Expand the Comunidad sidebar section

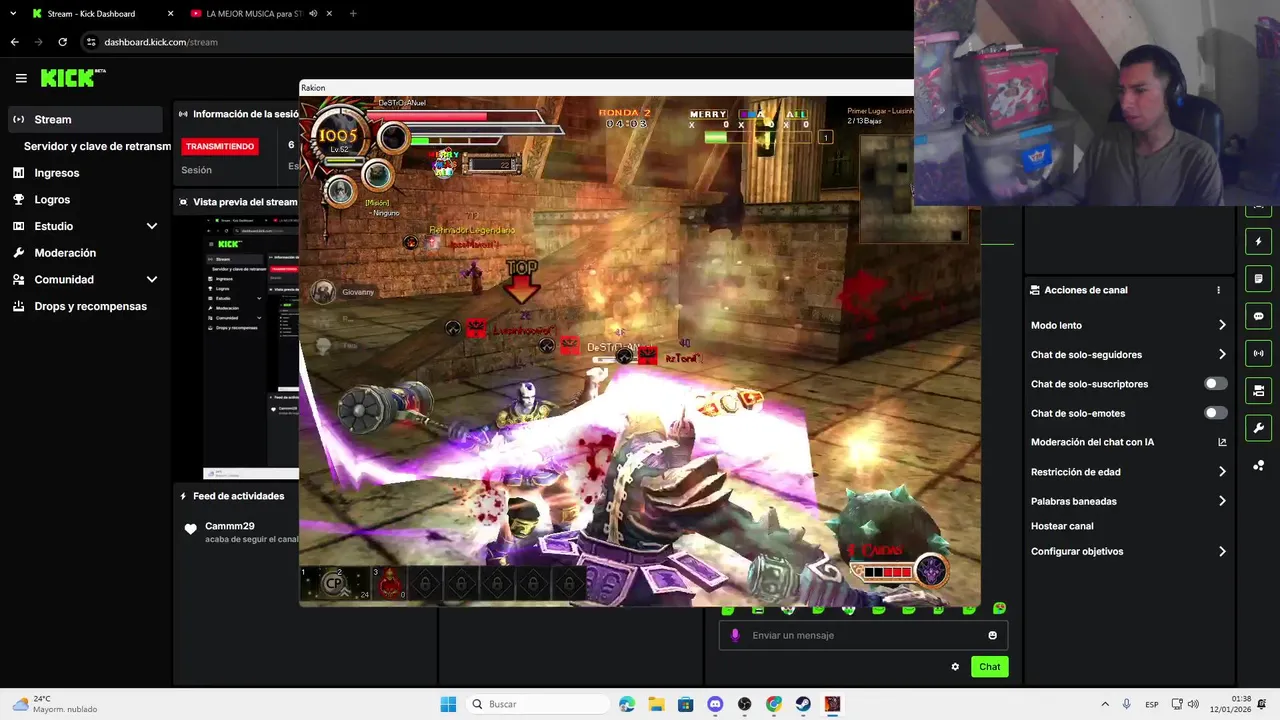(x=152, y=280)
